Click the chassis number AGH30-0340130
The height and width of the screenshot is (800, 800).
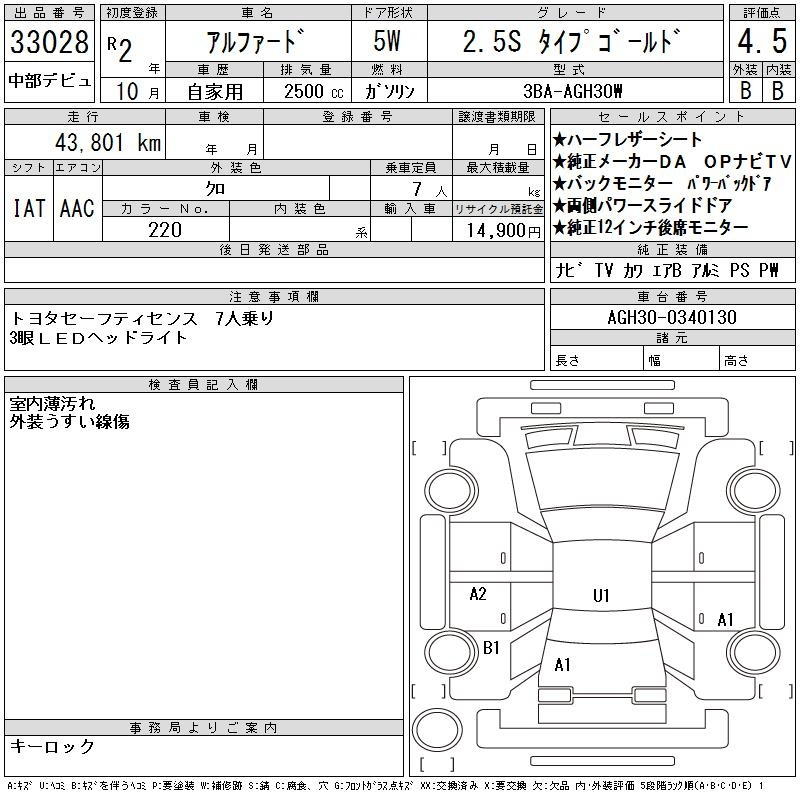(x=672, y=317)
